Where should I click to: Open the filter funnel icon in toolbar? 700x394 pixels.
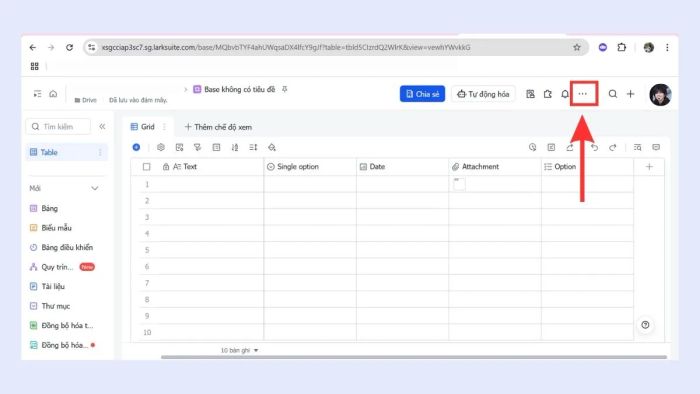coord(197,147)
